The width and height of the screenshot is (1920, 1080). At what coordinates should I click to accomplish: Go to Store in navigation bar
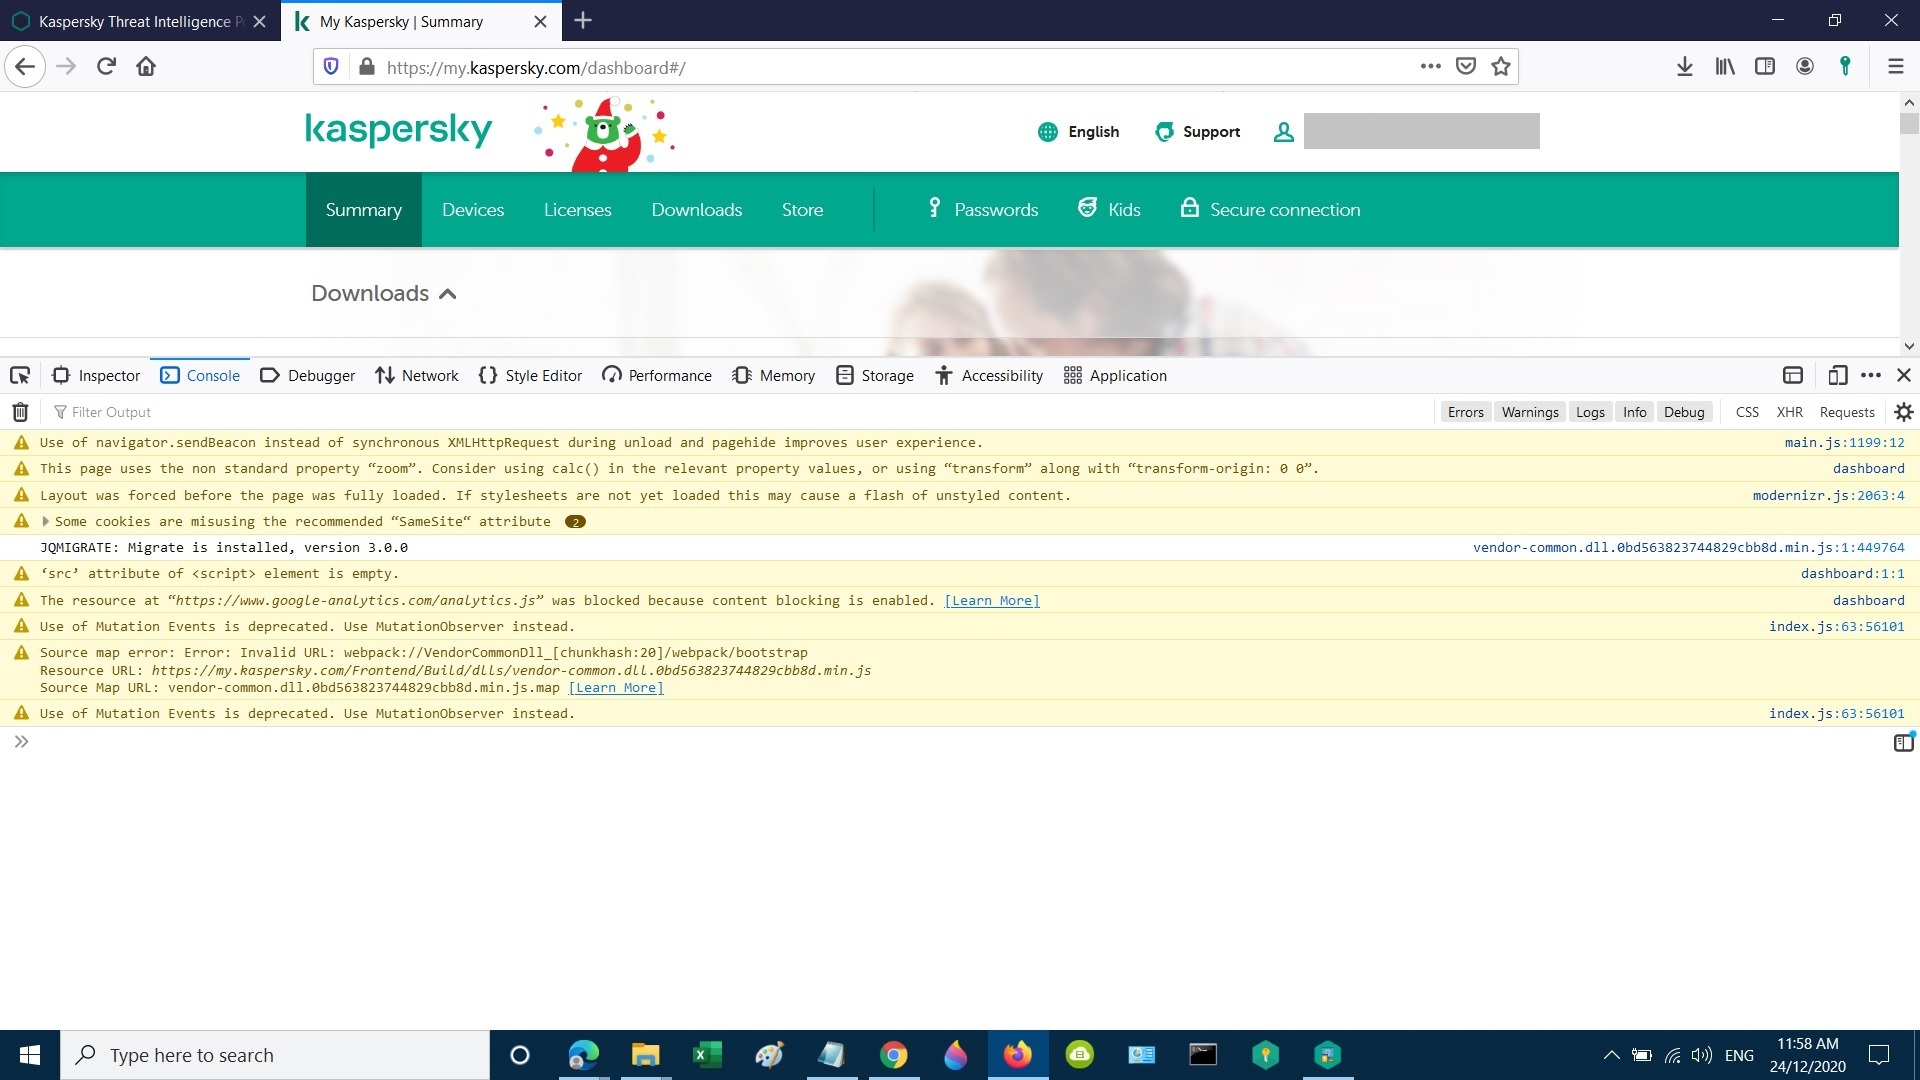pyautogui.click(x=802, y=210)
